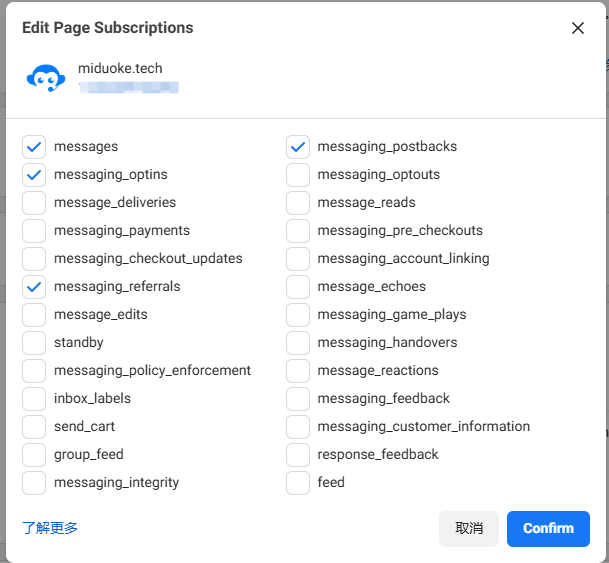This screenshot has height=563, width=609.
Task: Uncheck the messages subscription checkbox
Action: pos(34,147)
